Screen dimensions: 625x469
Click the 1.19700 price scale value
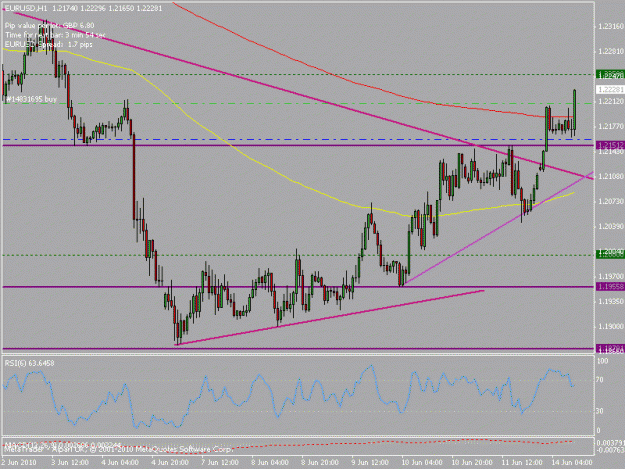pyautogui.click(x=611, y=276)
